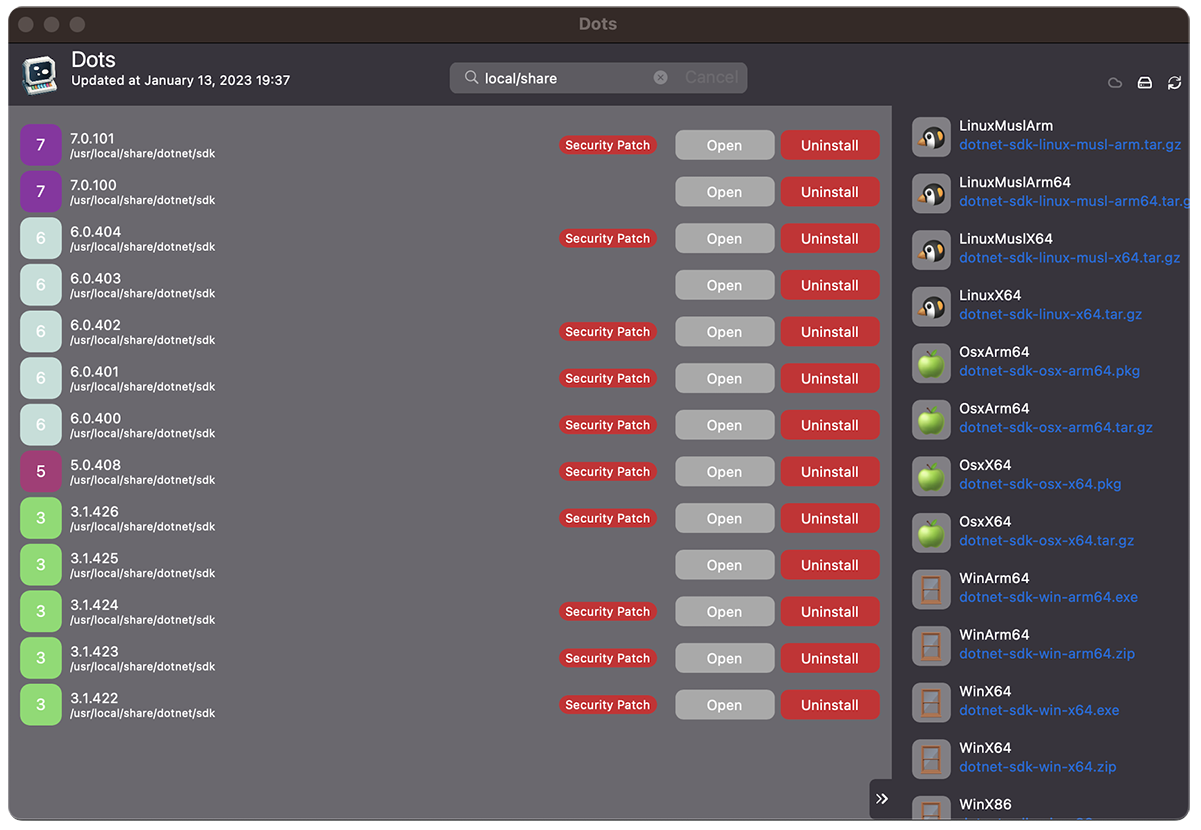Click the cloud icon in the header
The image size is (1201, 830).
pyautogui.click(x=1114, y=83)
